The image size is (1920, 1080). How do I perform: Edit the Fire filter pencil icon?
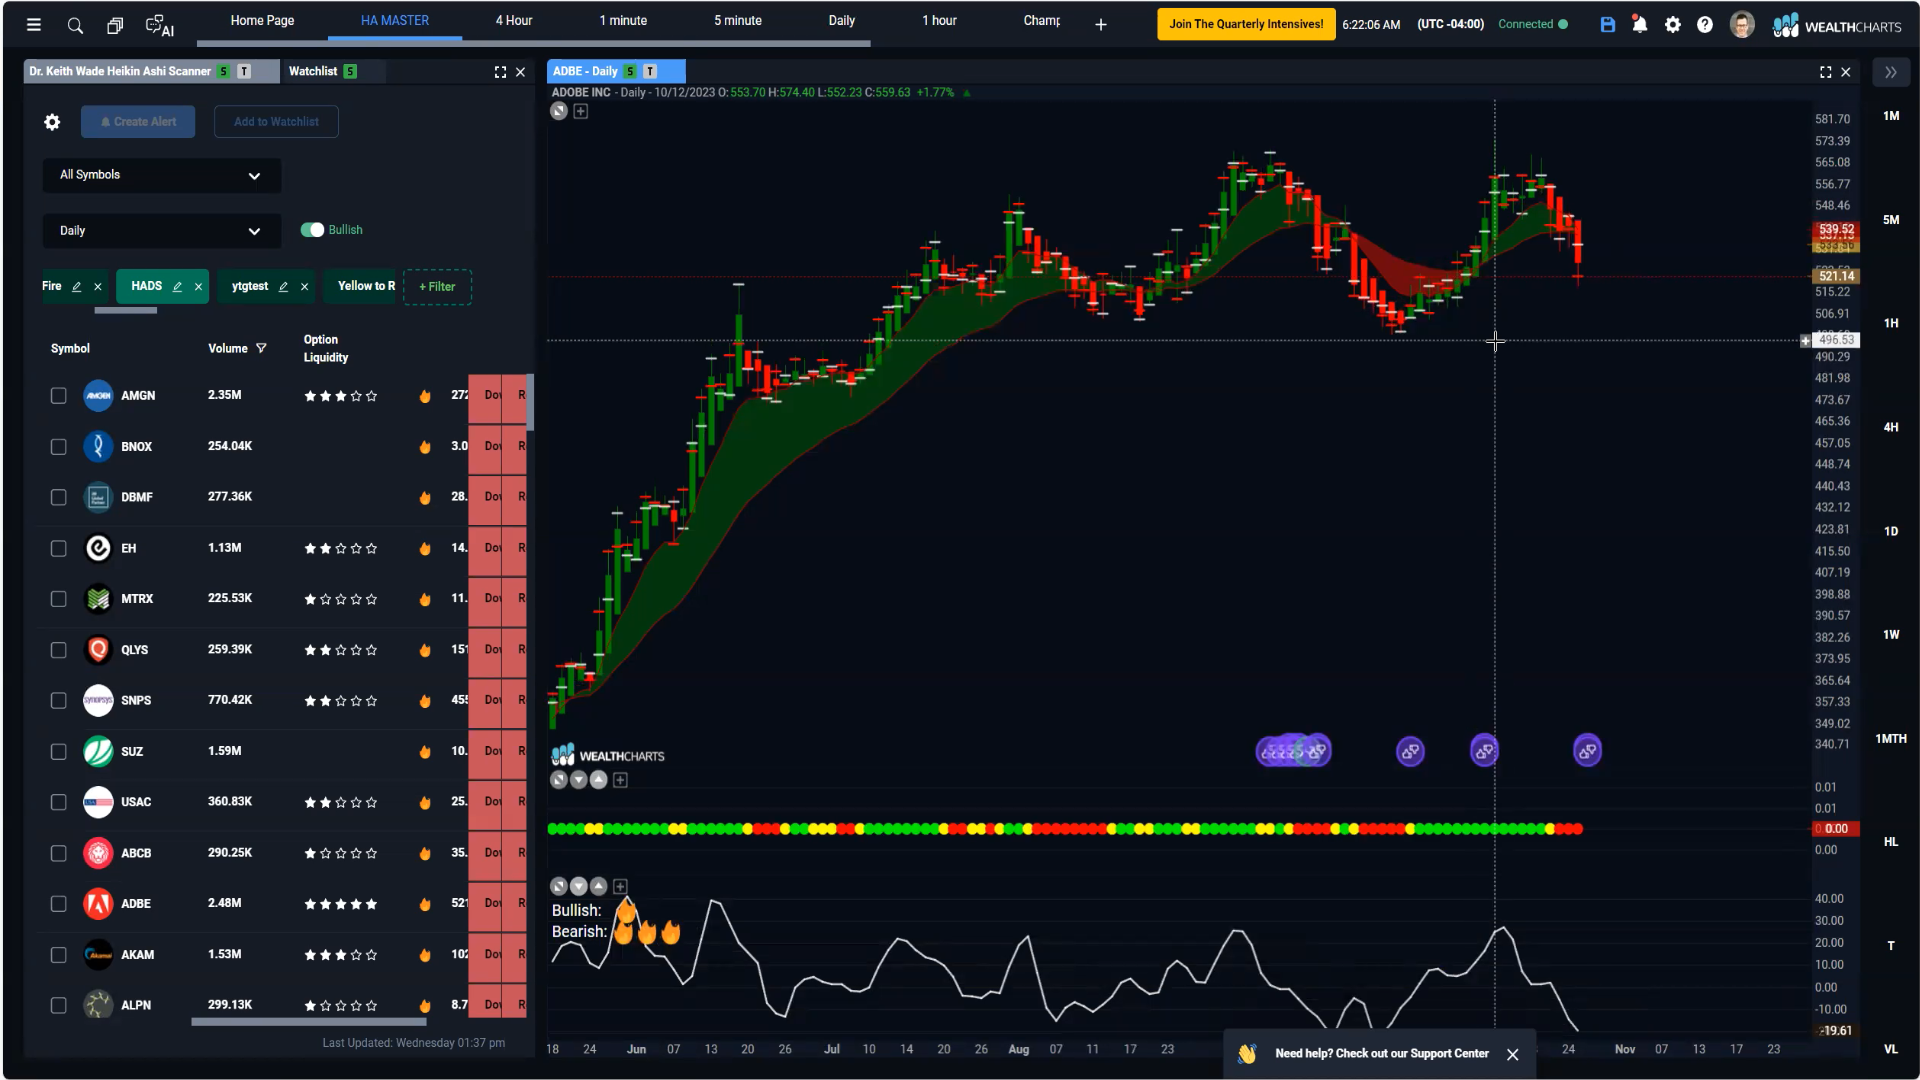pyautogui.click(x=77, y=287)
